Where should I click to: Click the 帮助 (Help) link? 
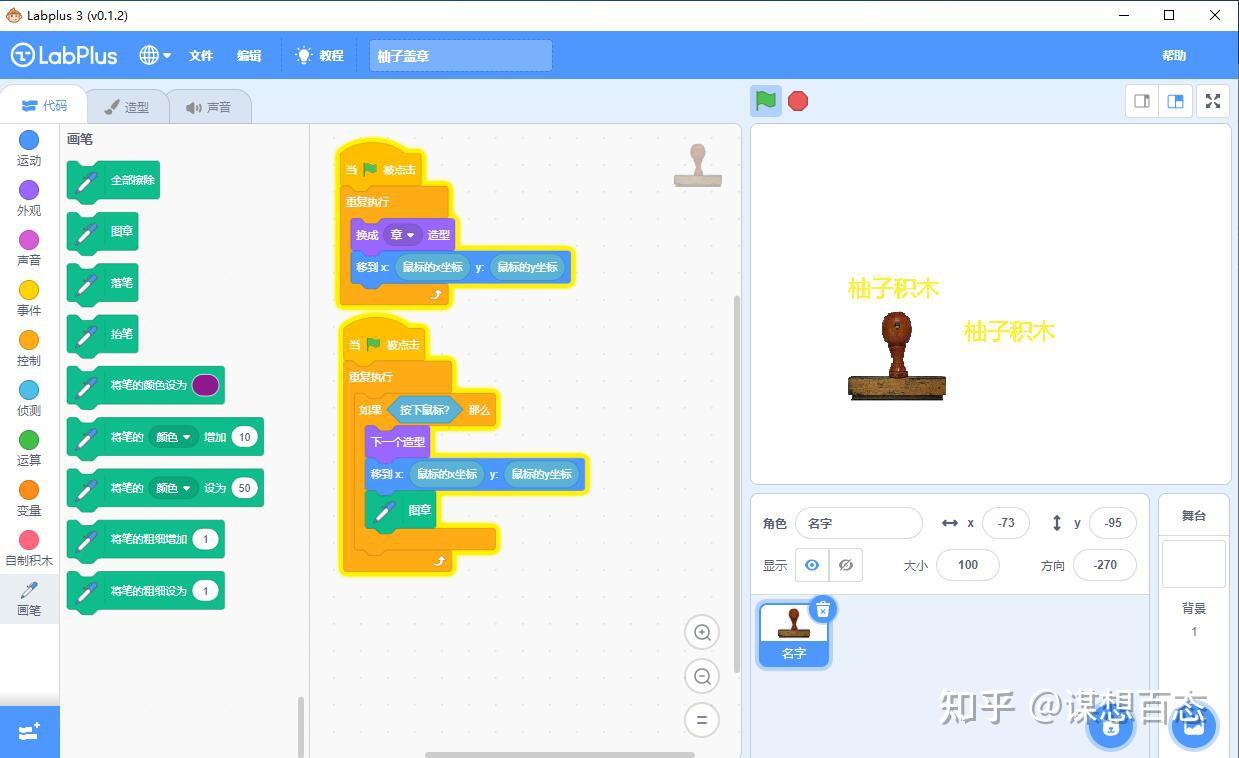1173,55
